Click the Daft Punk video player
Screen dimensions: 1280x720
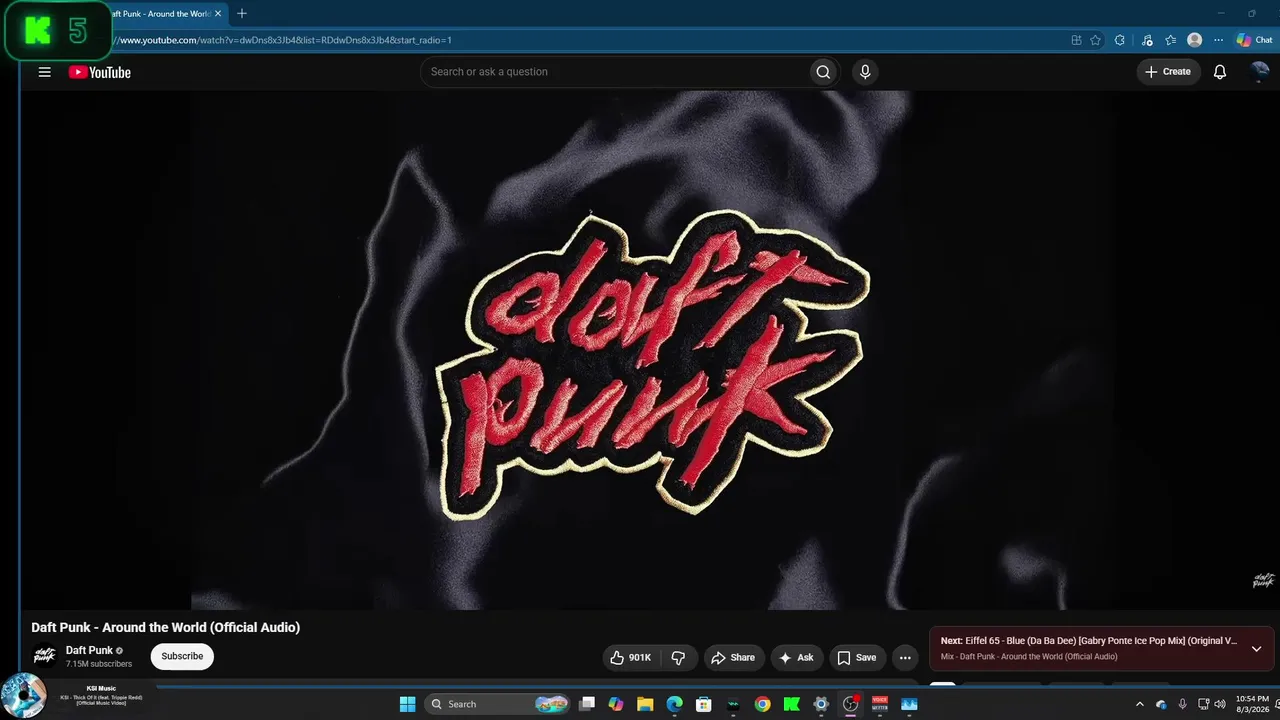coord(650,350)
